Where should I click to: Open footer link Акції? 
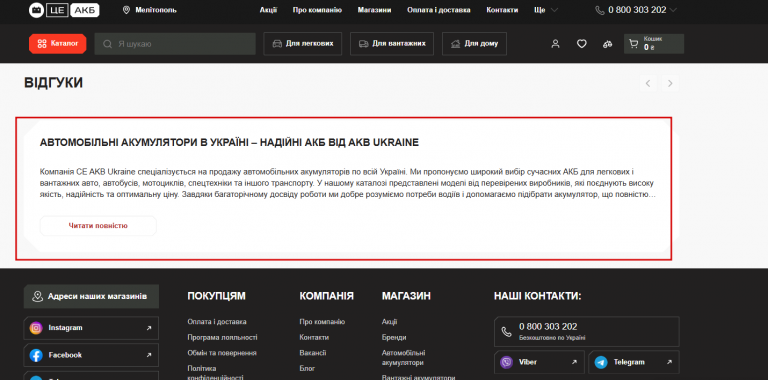389,322
